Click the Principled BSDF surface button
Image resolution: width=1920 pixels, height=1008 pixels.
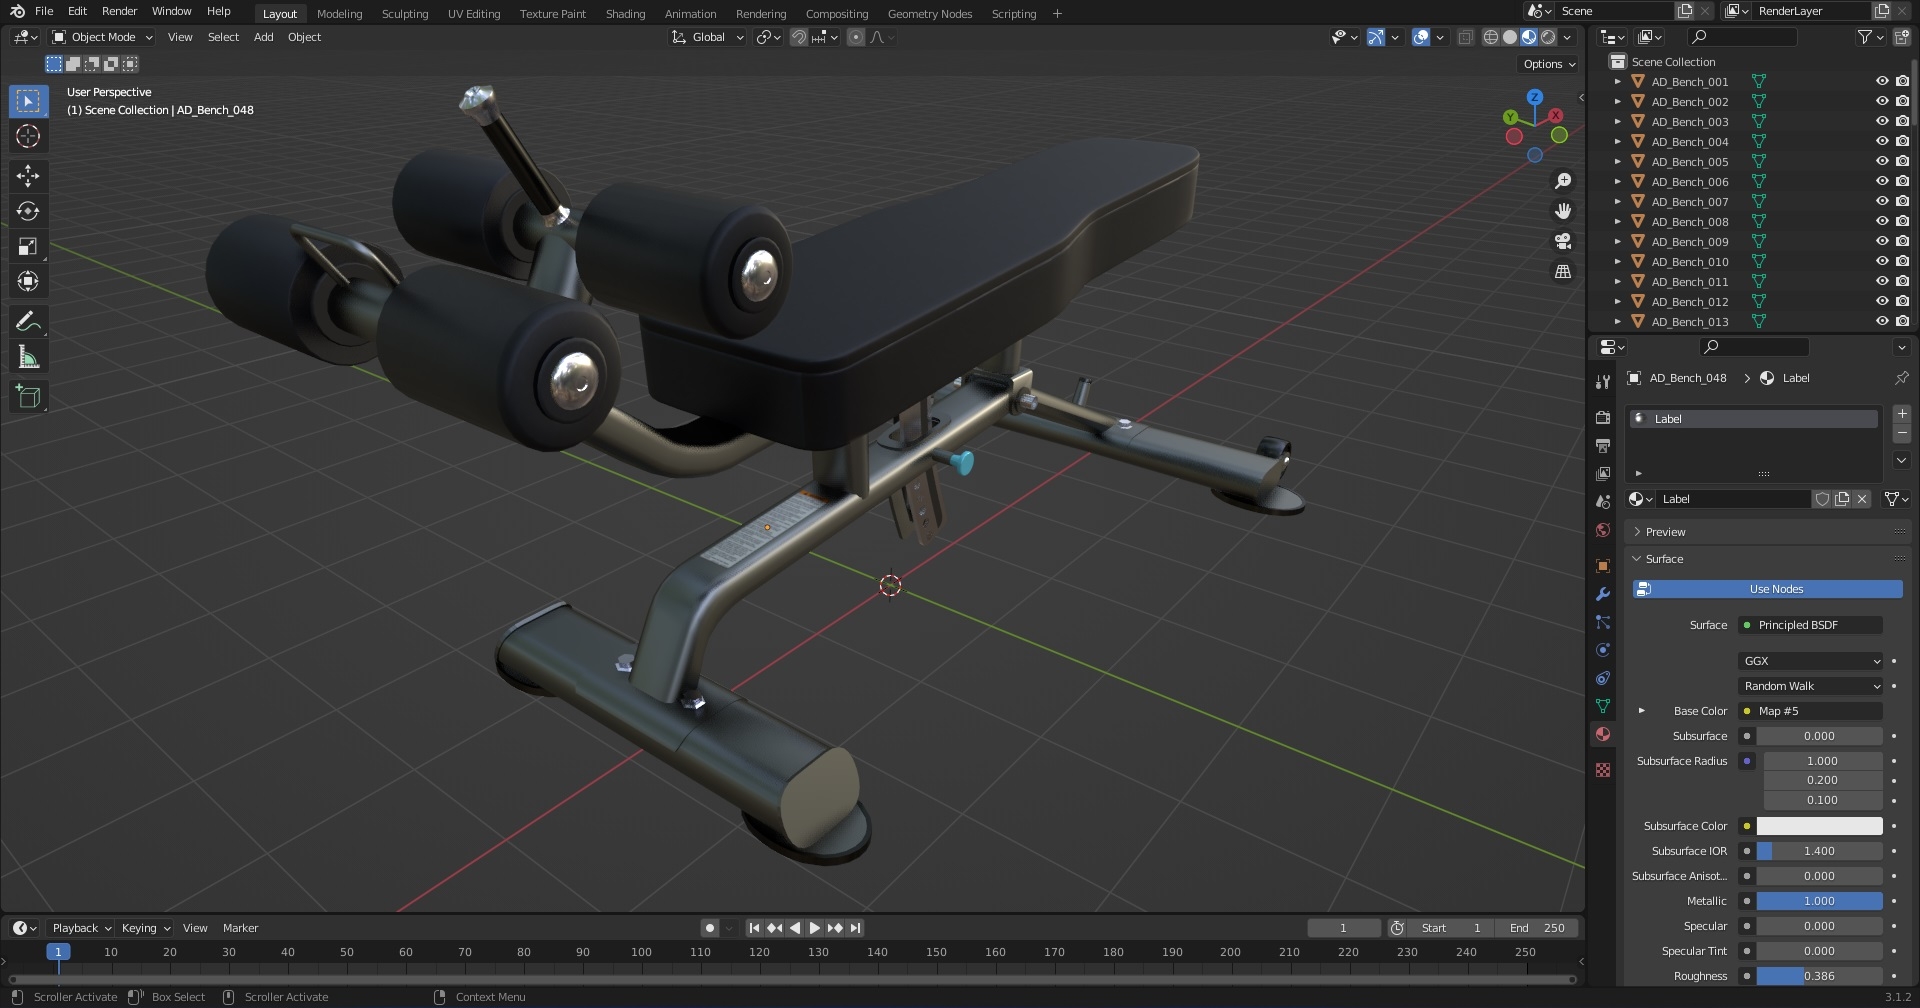1810,625
